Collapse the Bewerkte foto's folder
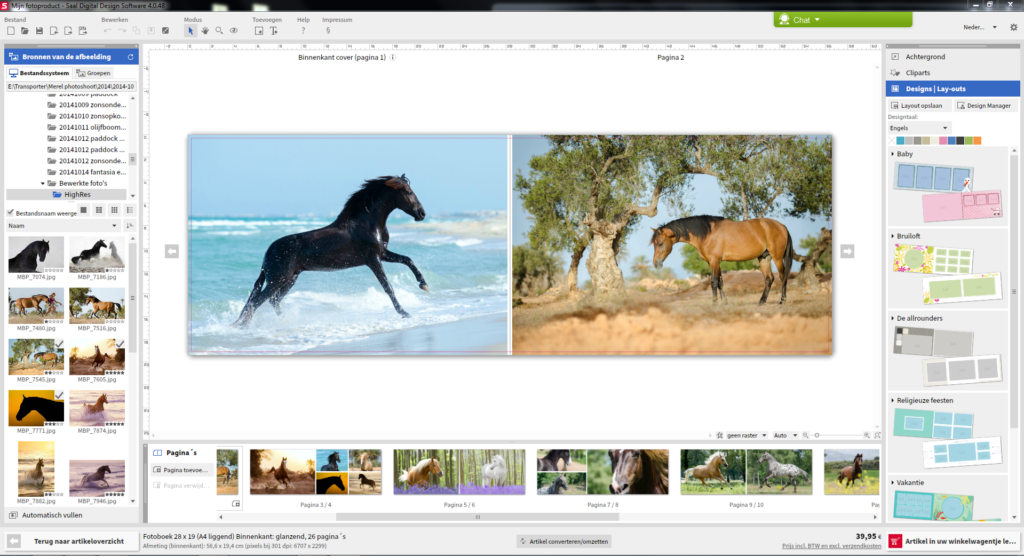Screen dimensions: 1024x556 click(x=43, y=183)
